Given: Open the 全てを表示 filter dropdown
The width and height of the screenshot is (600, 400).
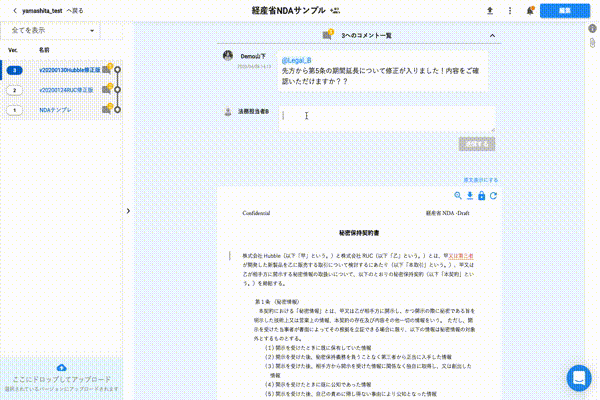Looking at the screenshot, I should tap(51, 31).
